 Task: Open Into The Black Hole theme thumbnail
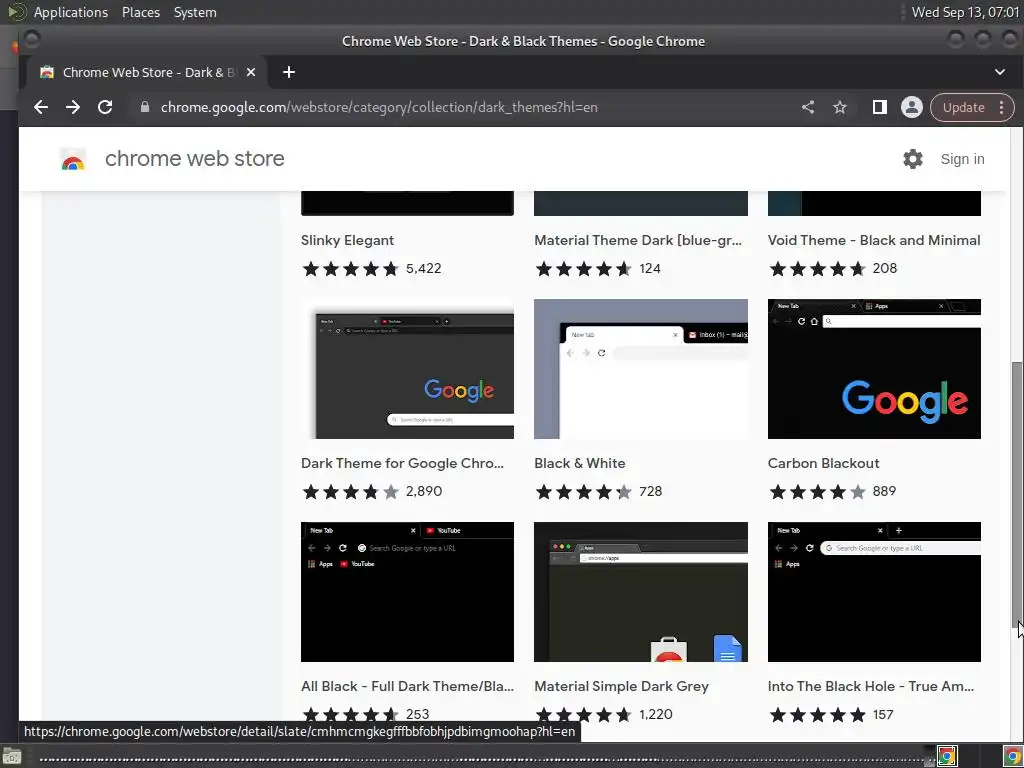(874, 592)
